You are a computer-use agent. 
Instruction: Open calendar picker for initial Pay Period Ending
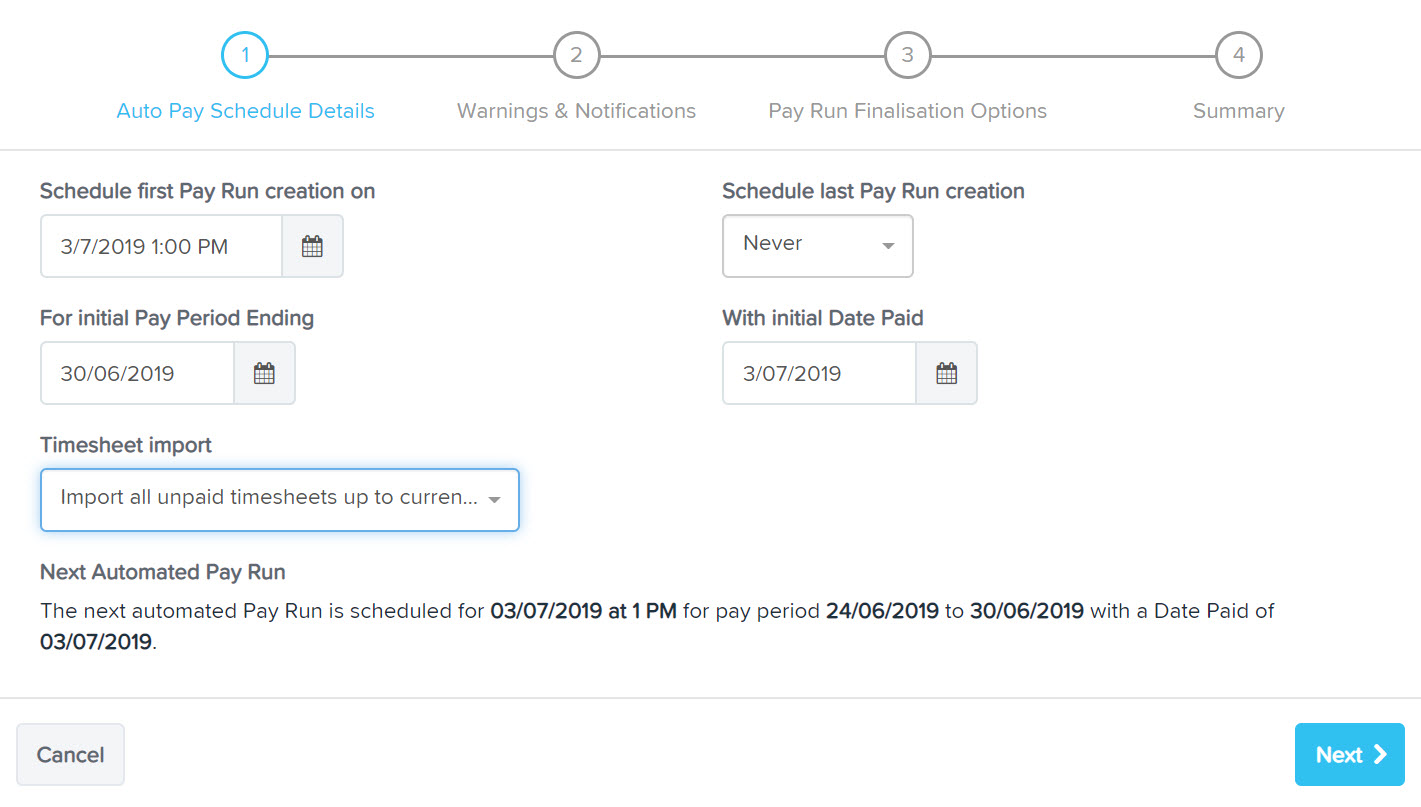point(264,373)
